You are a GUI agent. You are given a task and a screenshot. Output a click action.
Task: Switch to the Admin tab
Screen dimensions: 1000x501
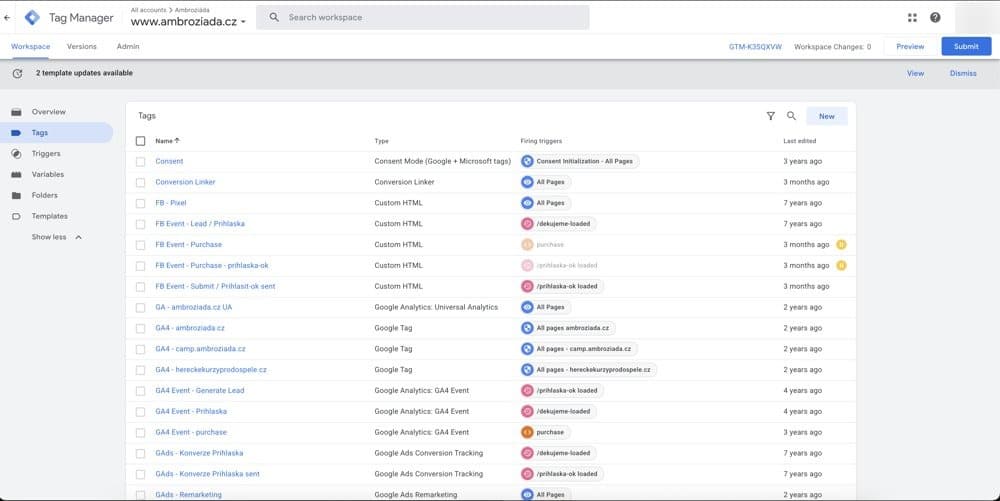(x=128, y=47)
